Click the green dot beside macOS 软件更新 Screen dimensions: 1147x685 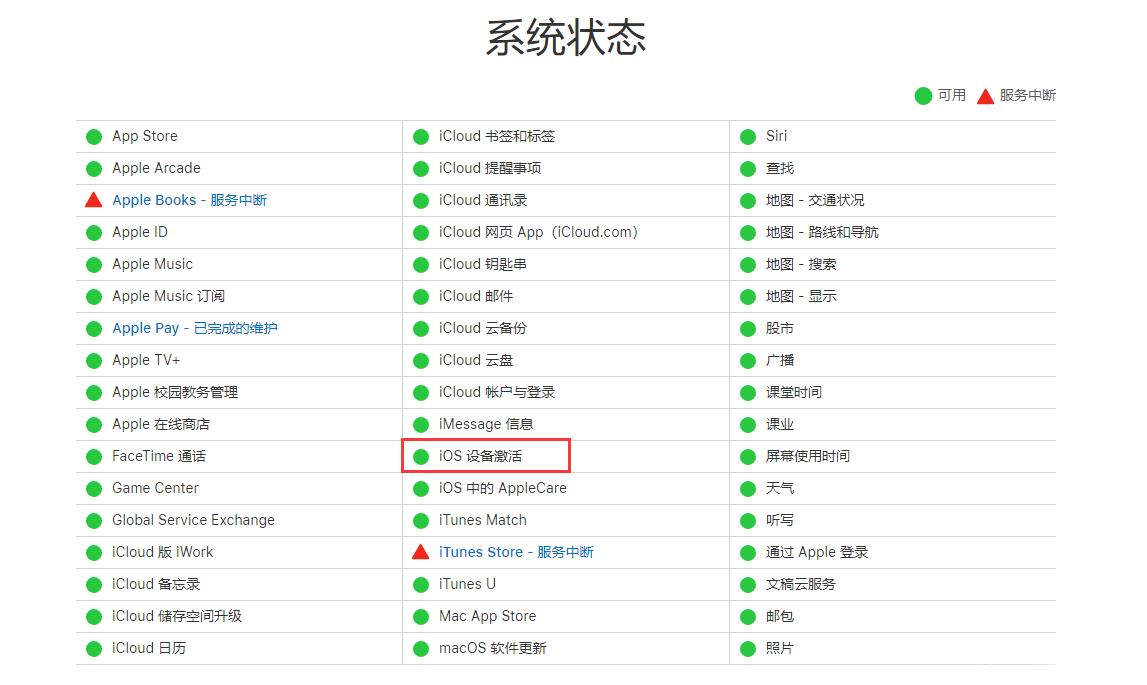[x=421, y=648]
